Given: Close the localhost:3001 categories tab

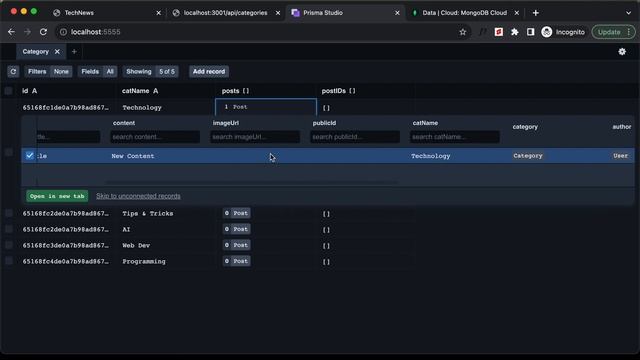Looking at the screenshot, I should (278, 13).
